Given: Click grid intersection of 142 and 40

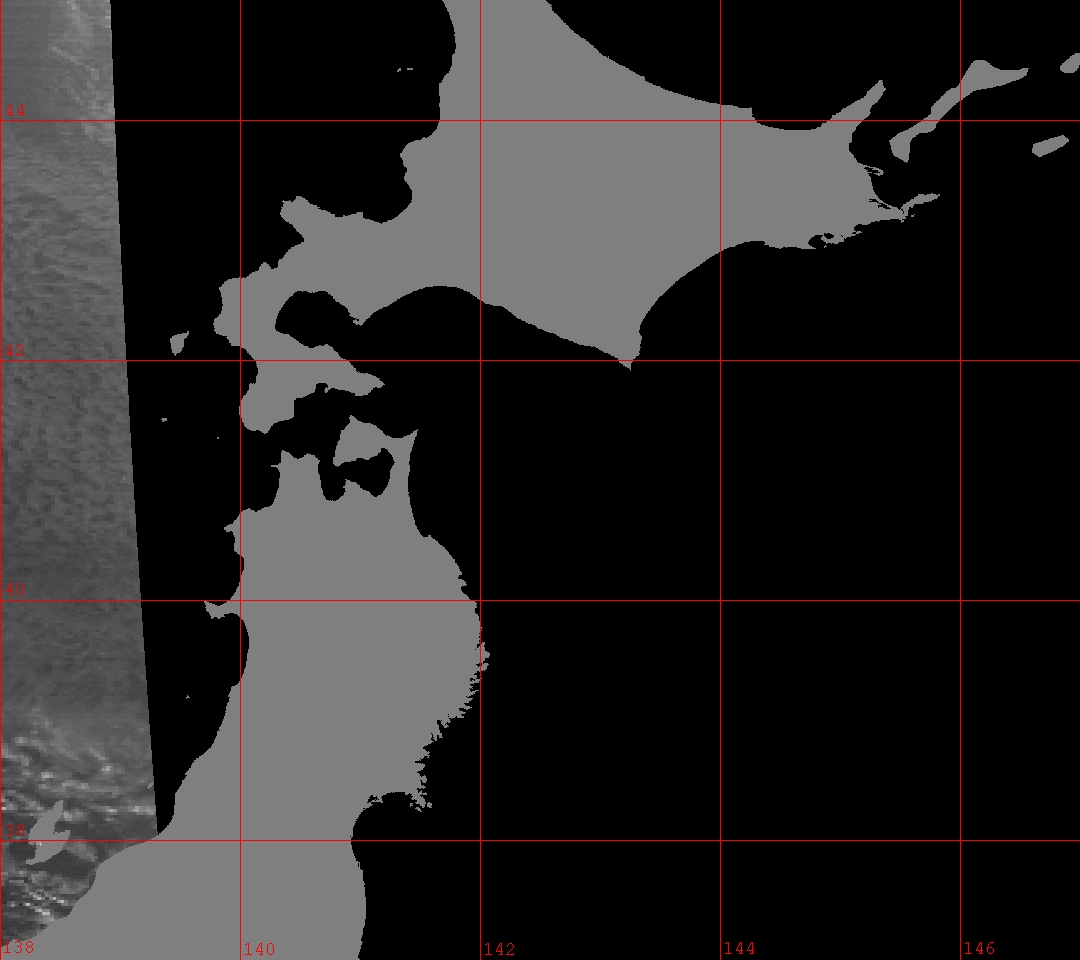Looking at the screenshot, I should [x=481, y=601].
